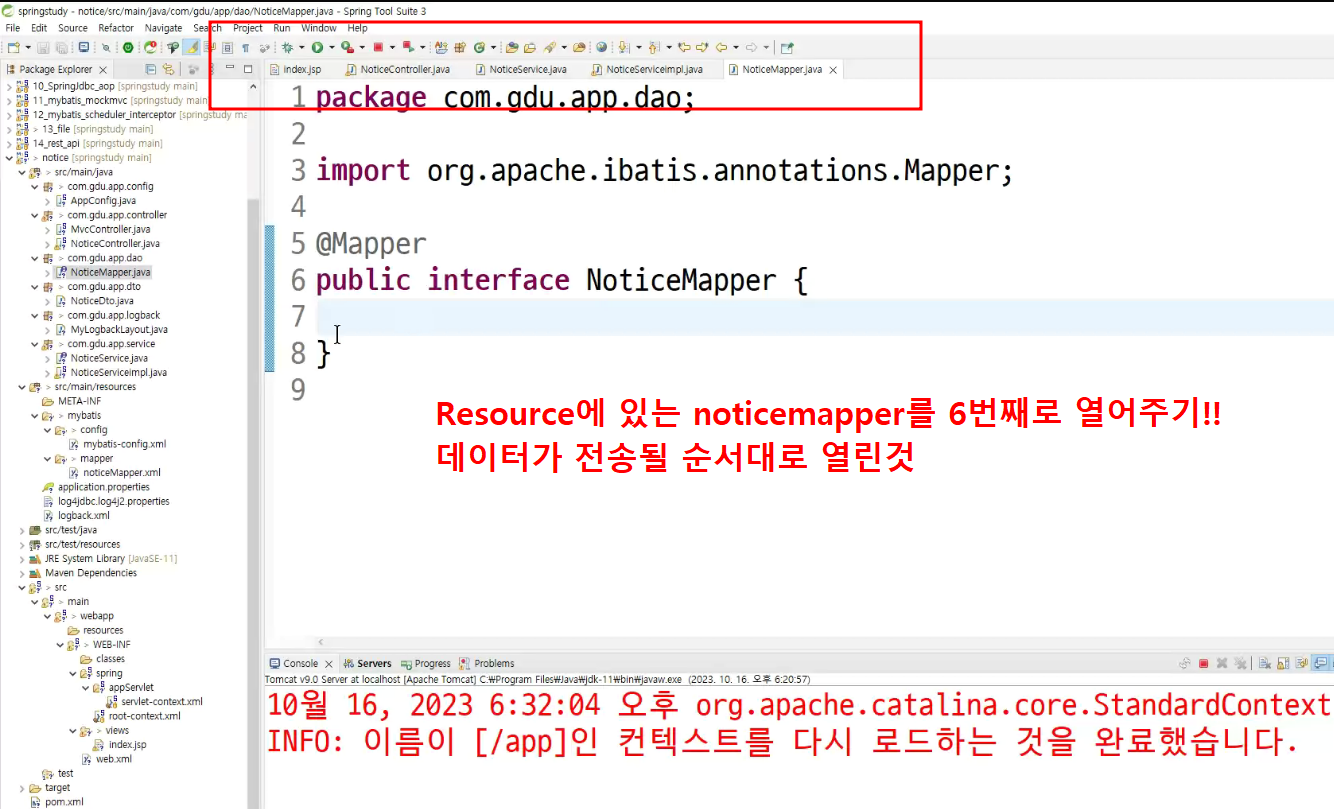Viewport: 1334px width, 809px height.
Task: Click the Back navigation yellow arrow
Action: (721, 47)
